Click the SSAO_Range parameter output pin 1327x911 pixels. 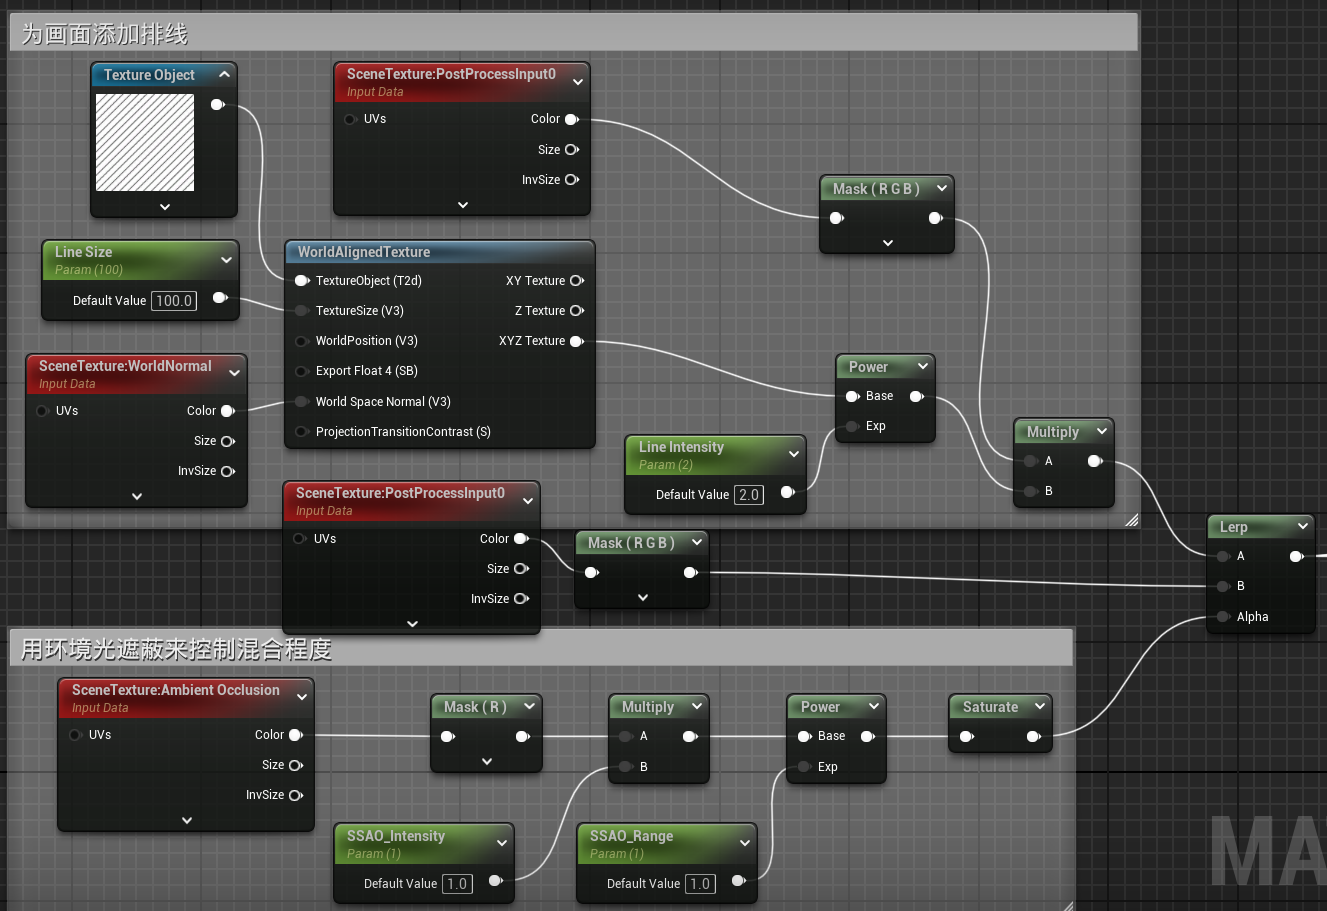[738, 881]
